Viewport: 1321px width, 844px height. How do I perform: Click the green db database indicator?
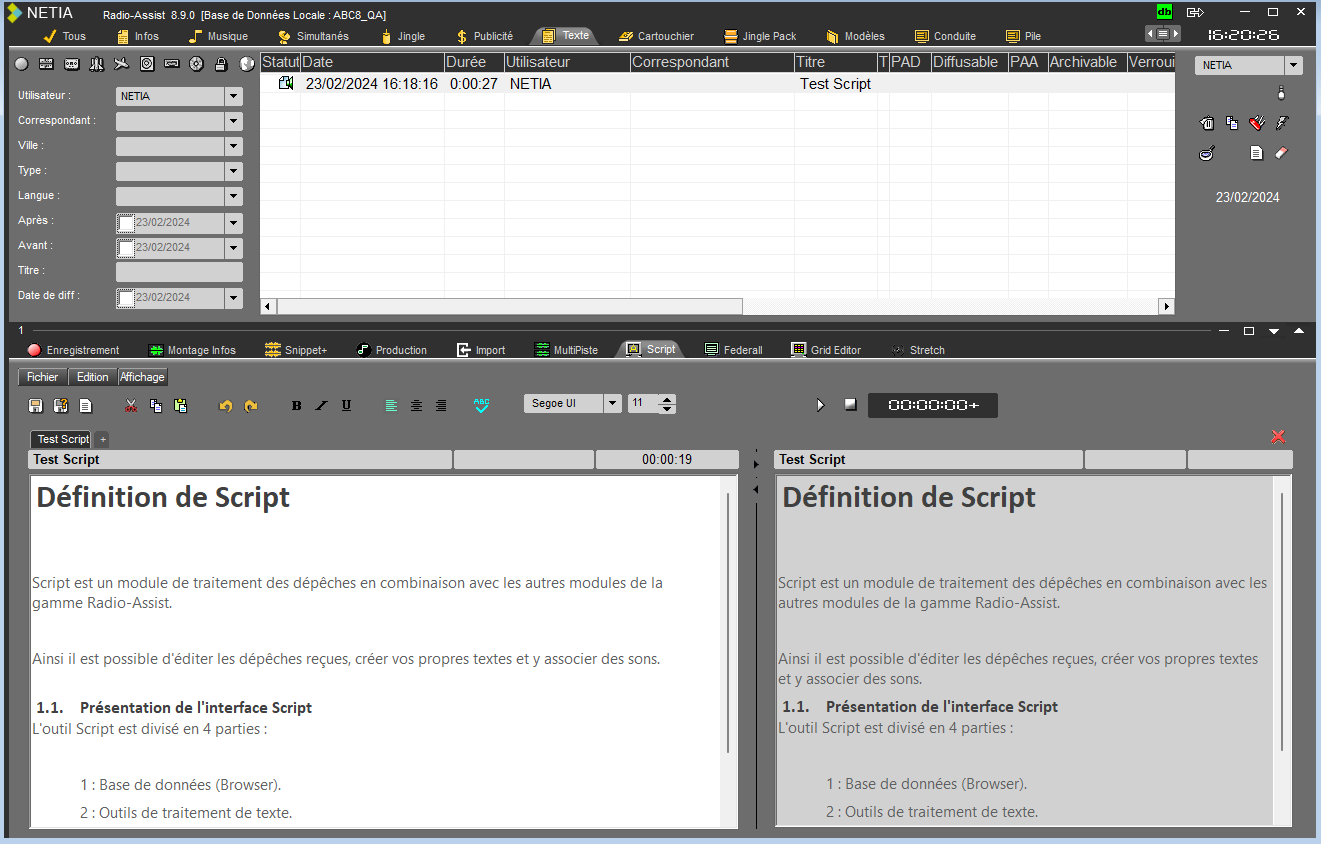(1164, 12)
